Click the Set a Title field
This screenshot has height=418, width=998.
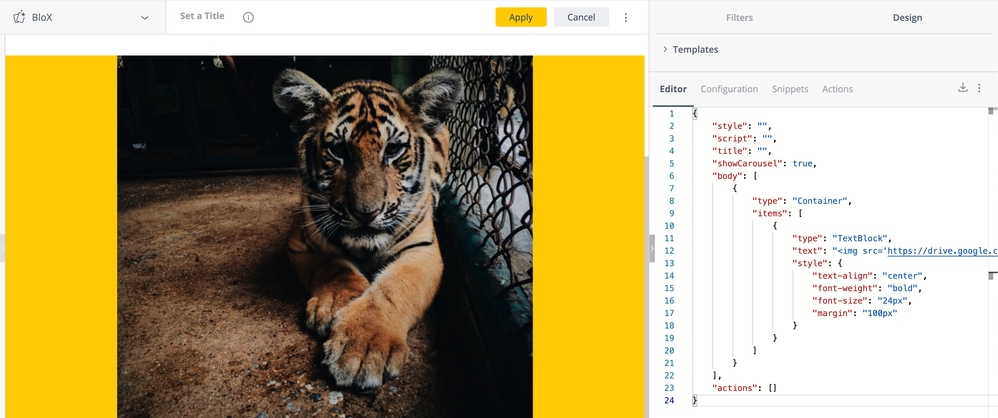202,17
